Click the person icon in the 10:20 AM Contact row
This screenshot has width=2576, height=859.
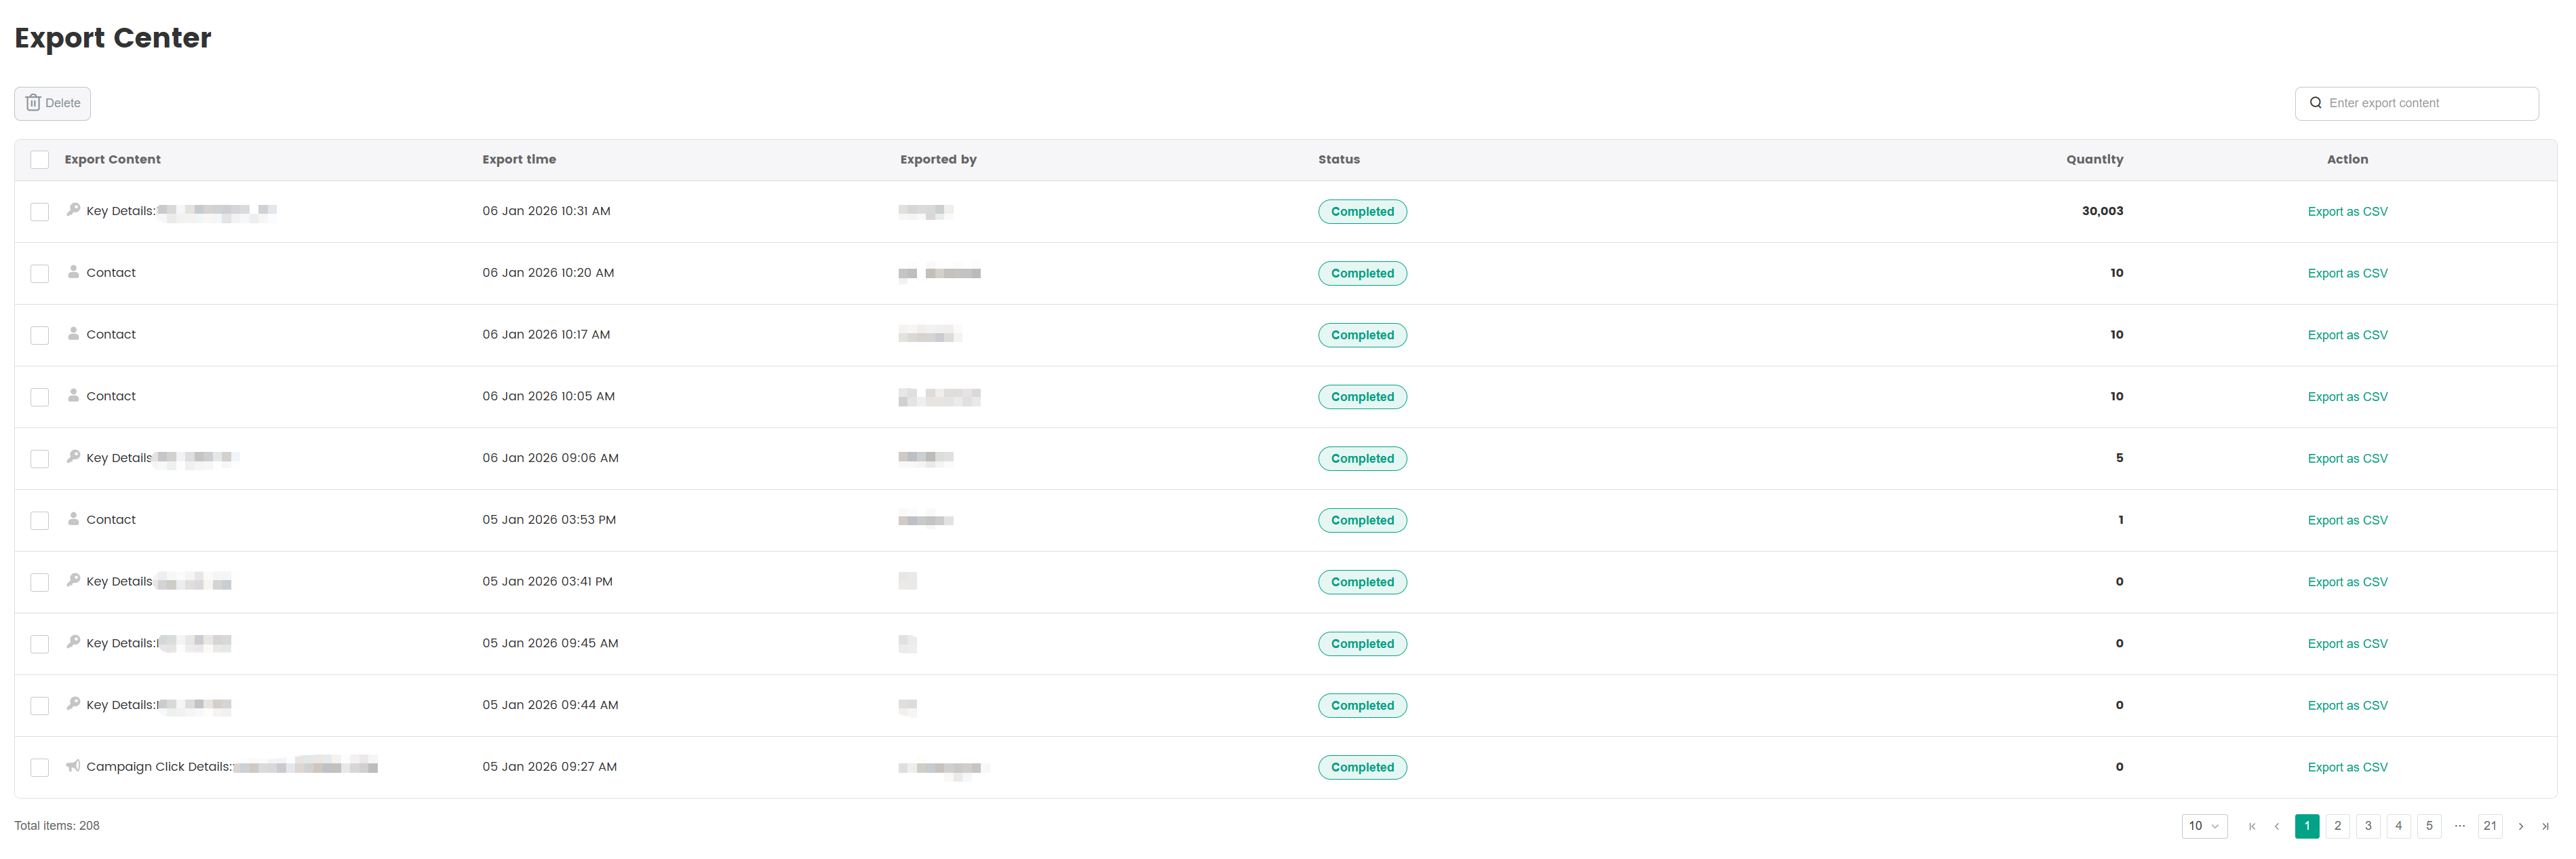[73, 272]
